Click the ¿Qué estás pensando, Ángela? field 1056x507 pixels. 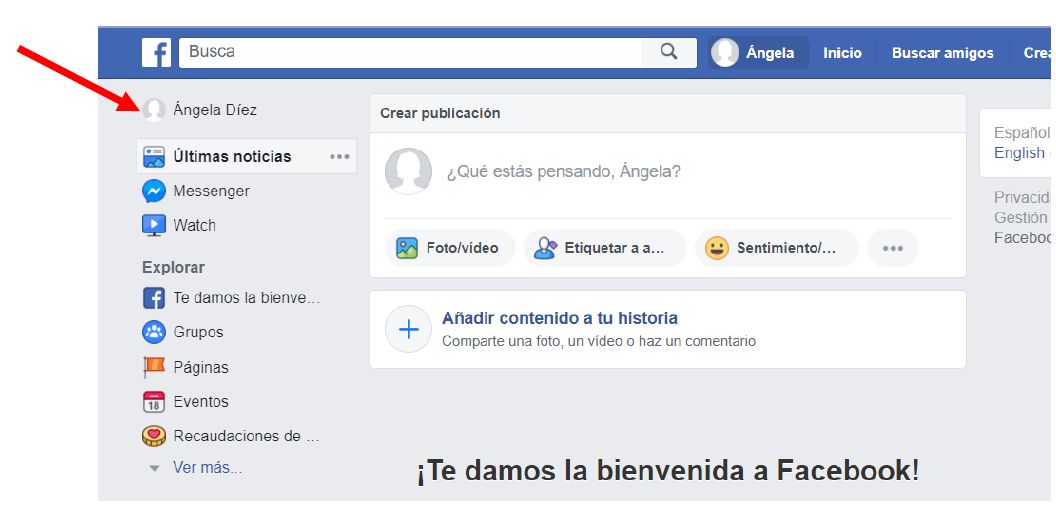click(564, 172)
